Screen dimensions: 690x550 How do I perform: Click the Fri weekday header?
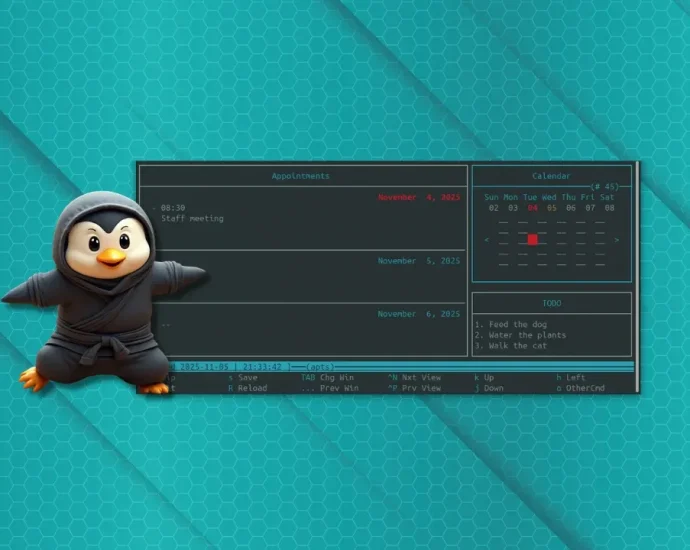coord(588,197)
